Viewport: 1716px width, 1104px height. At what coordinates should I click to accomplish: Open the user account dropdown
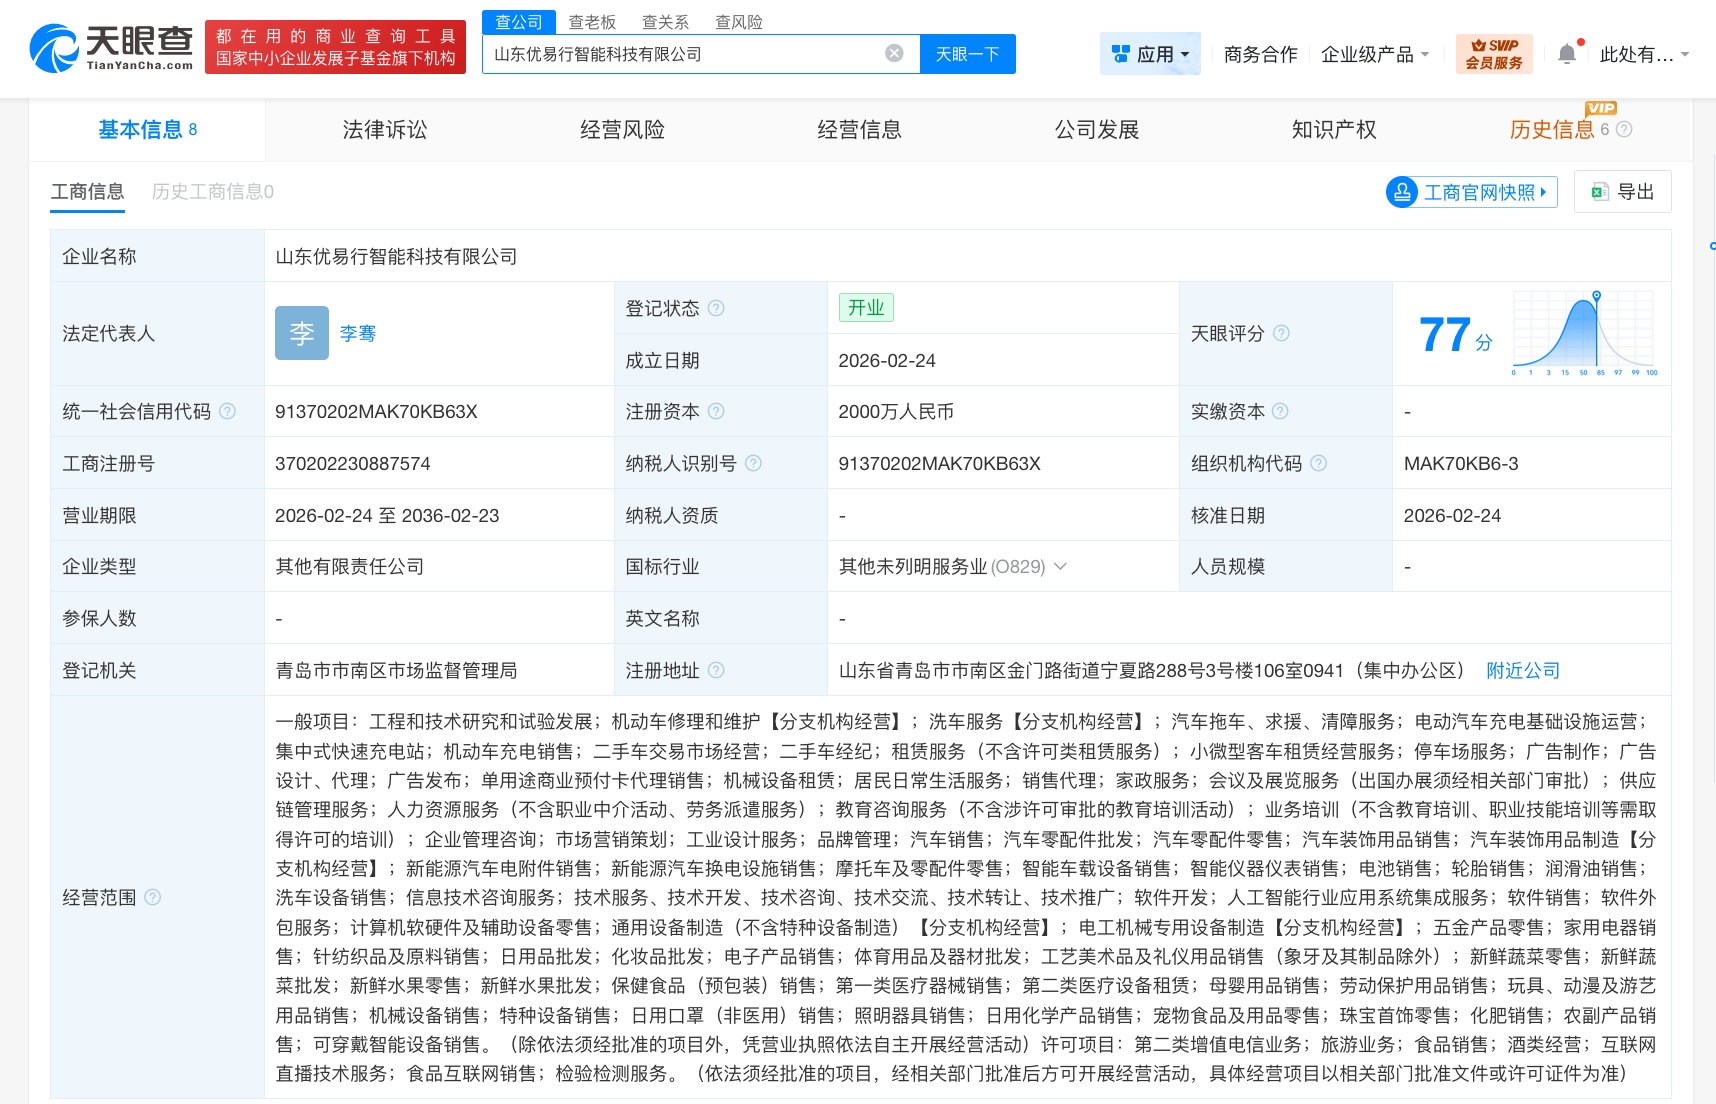coord(1643,54)
